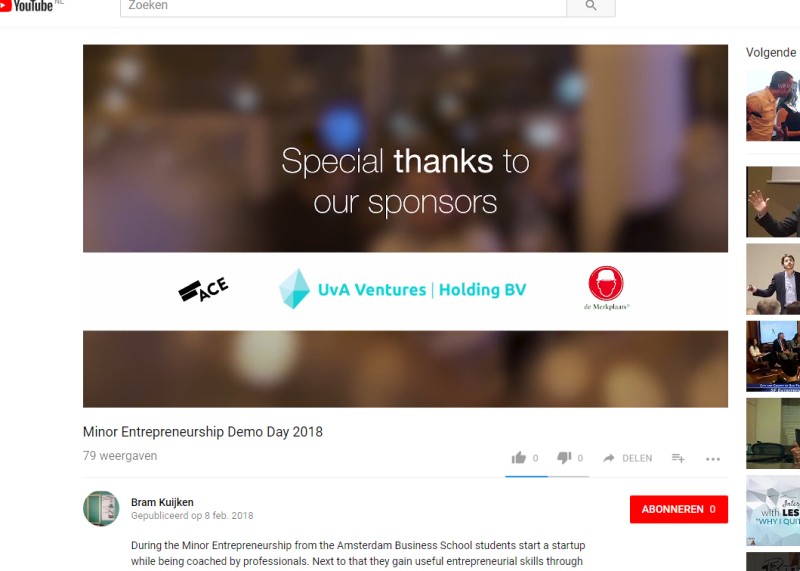
Task: Like the video with thumbs-up icon
Action: [519, 458]
